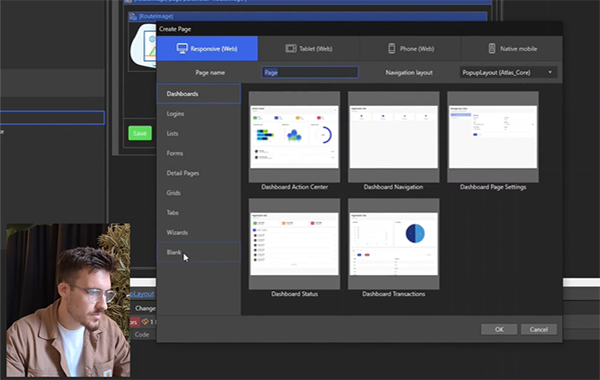
Task: Select the Tabs template category
Action: tap(199, 212)
